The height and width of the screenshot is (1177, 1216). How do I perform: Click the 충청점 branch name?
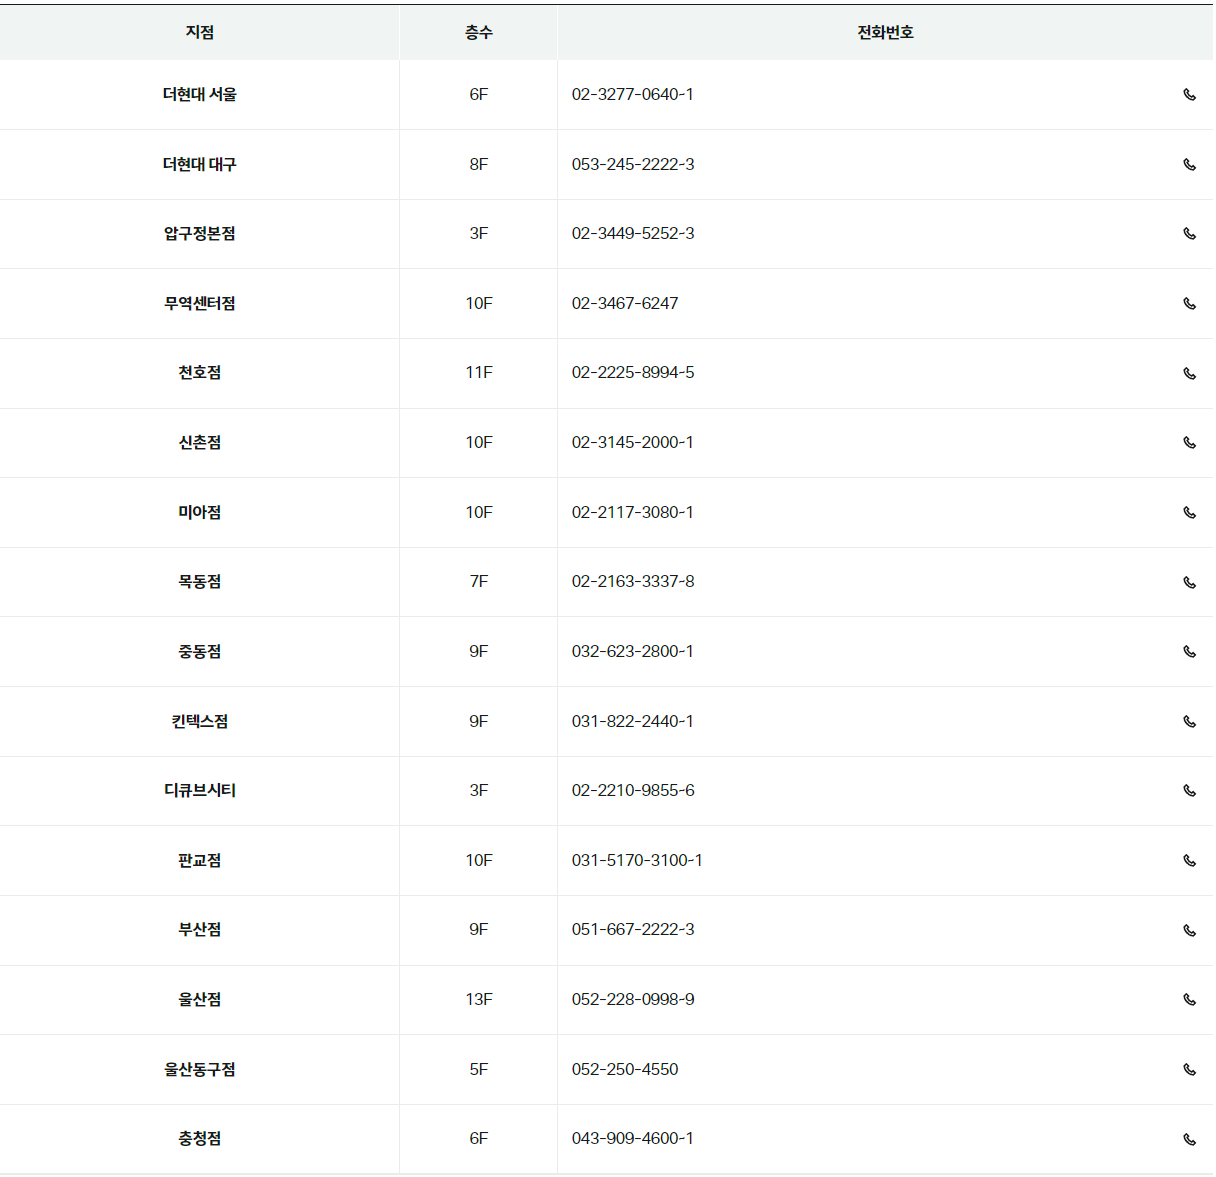pyautogui.click(x=200, y=1138)
